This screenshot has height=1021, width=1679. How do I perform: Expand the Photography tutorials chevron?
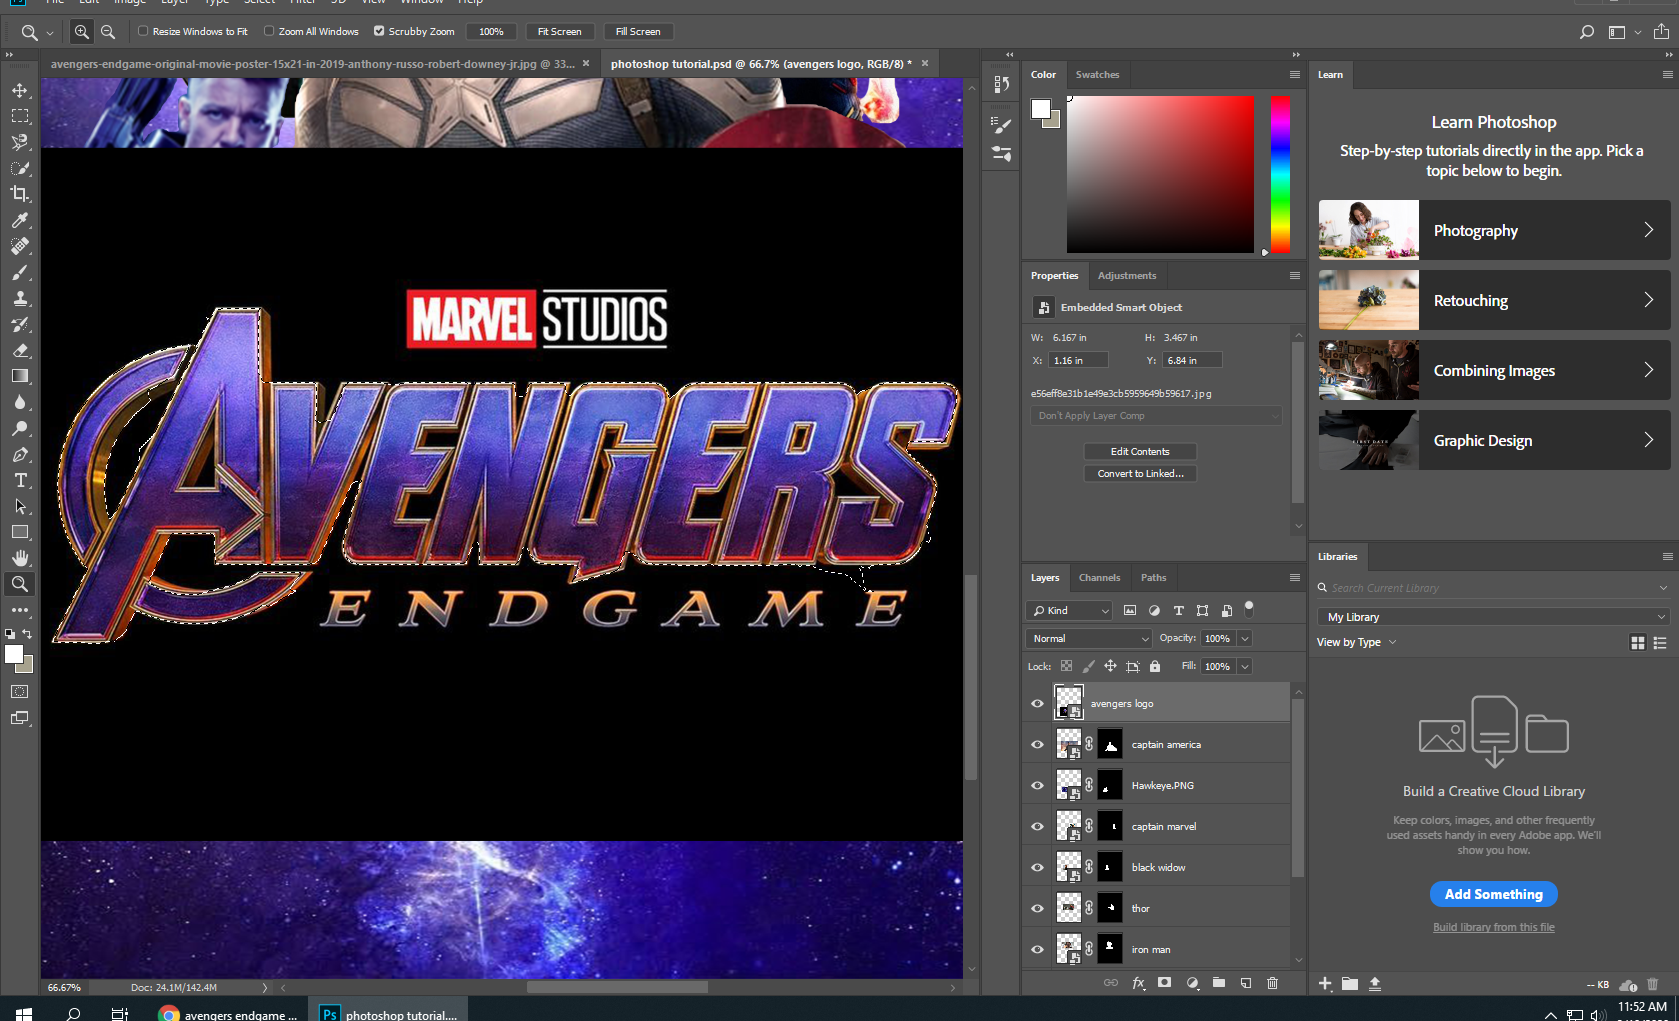1648,230
